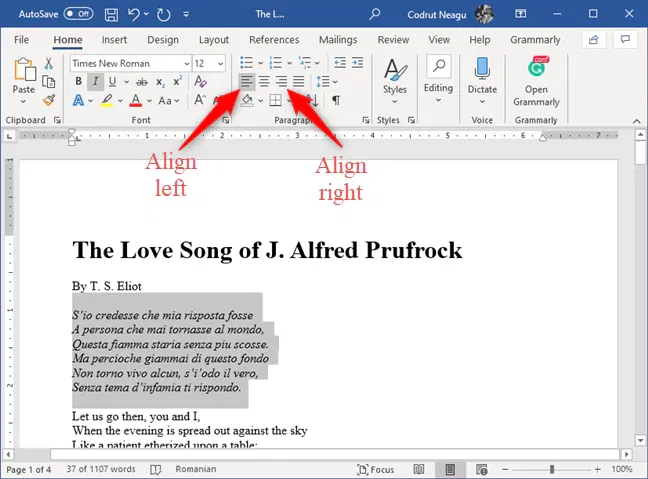Expand the font size dropdown

click(221, 63)
